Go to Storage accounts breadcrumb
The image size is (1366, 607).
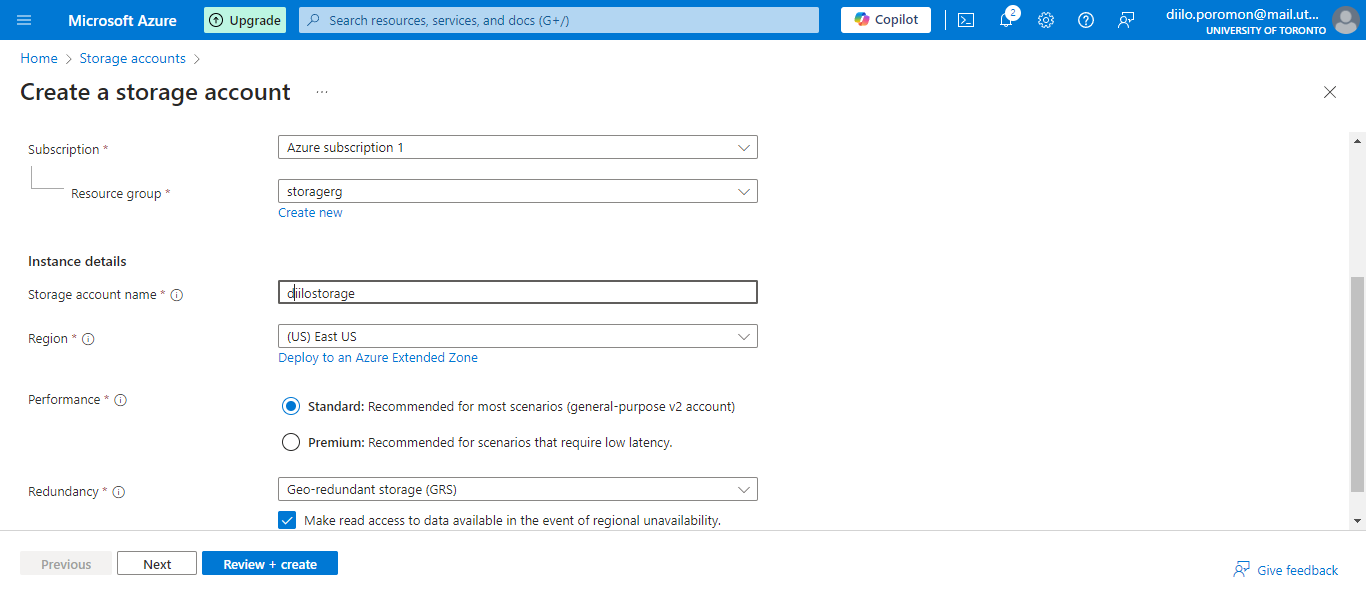132,58
